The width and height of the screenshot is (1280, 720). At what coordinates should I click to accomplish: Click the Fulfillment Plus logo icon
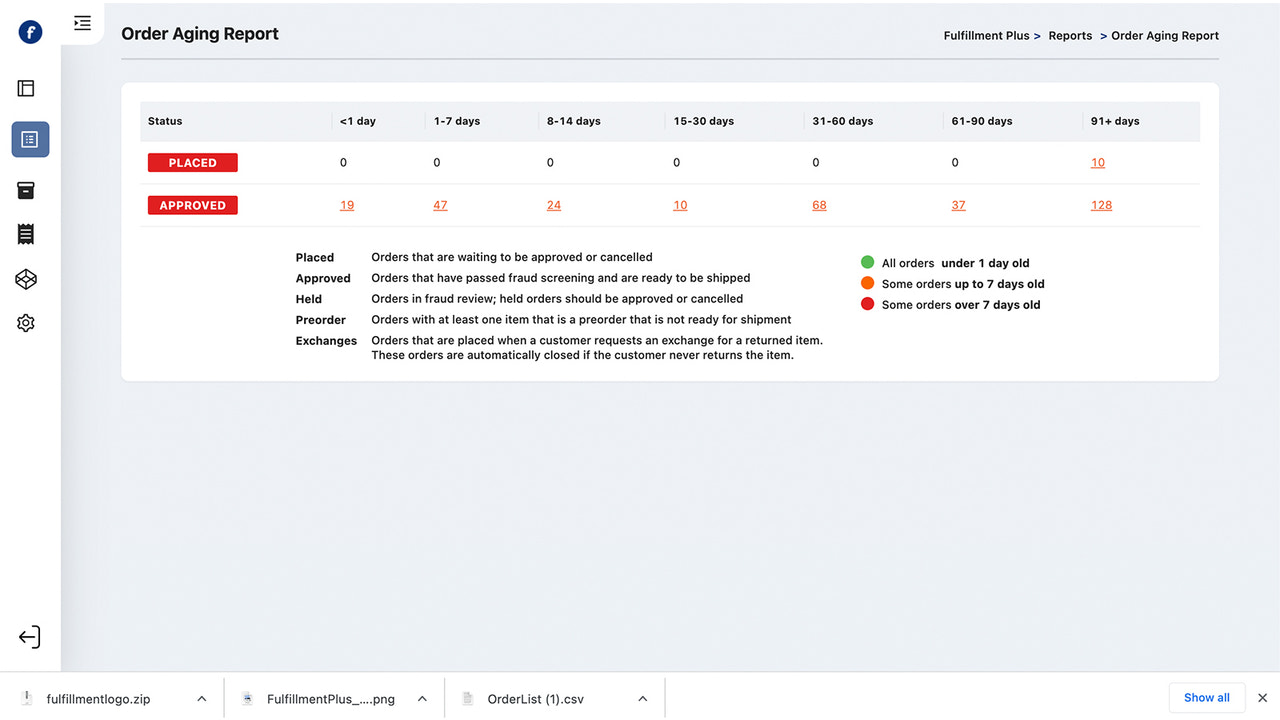[30, 33]
